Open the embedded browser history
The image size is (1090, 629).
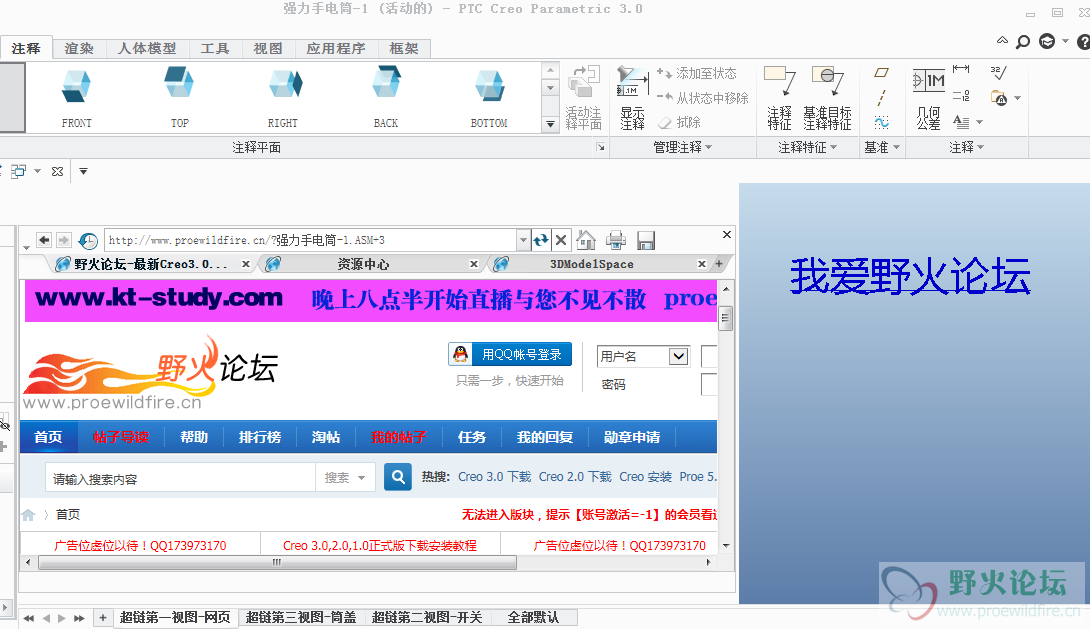[x=88, y=240]
